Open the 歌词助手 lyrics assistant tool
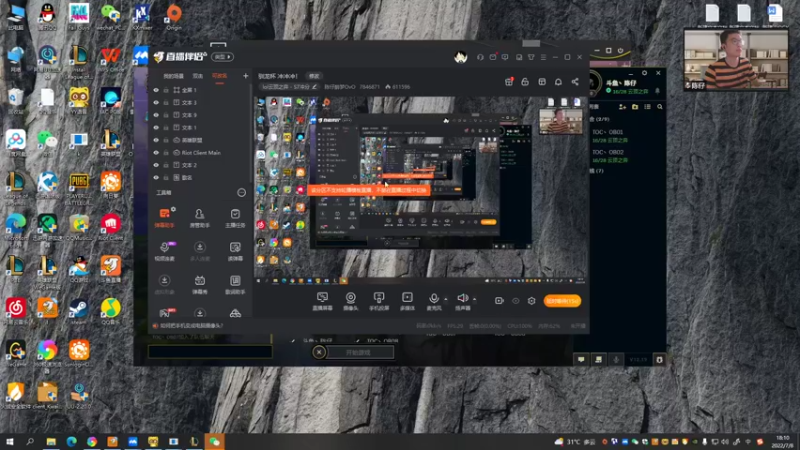Screen dimensions: 800x450 [235, 285]
